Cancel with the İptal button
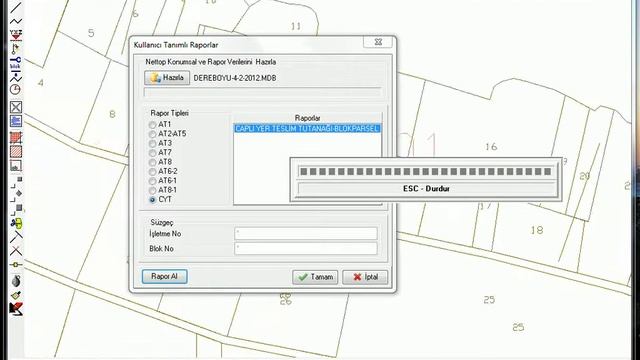The image size is (640, 360). (365, 277)
